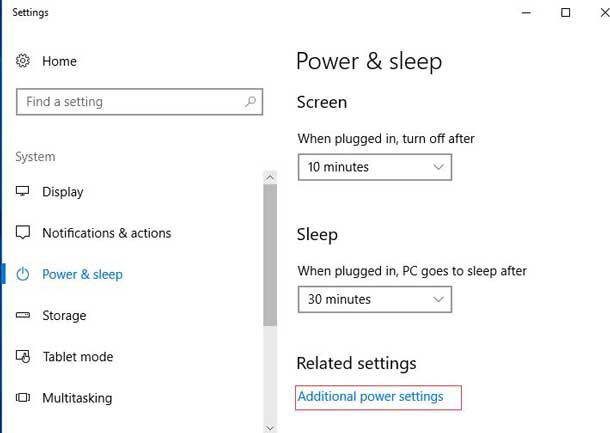Click the Multitasking icon
610x433 pixels.
(23, 397)
